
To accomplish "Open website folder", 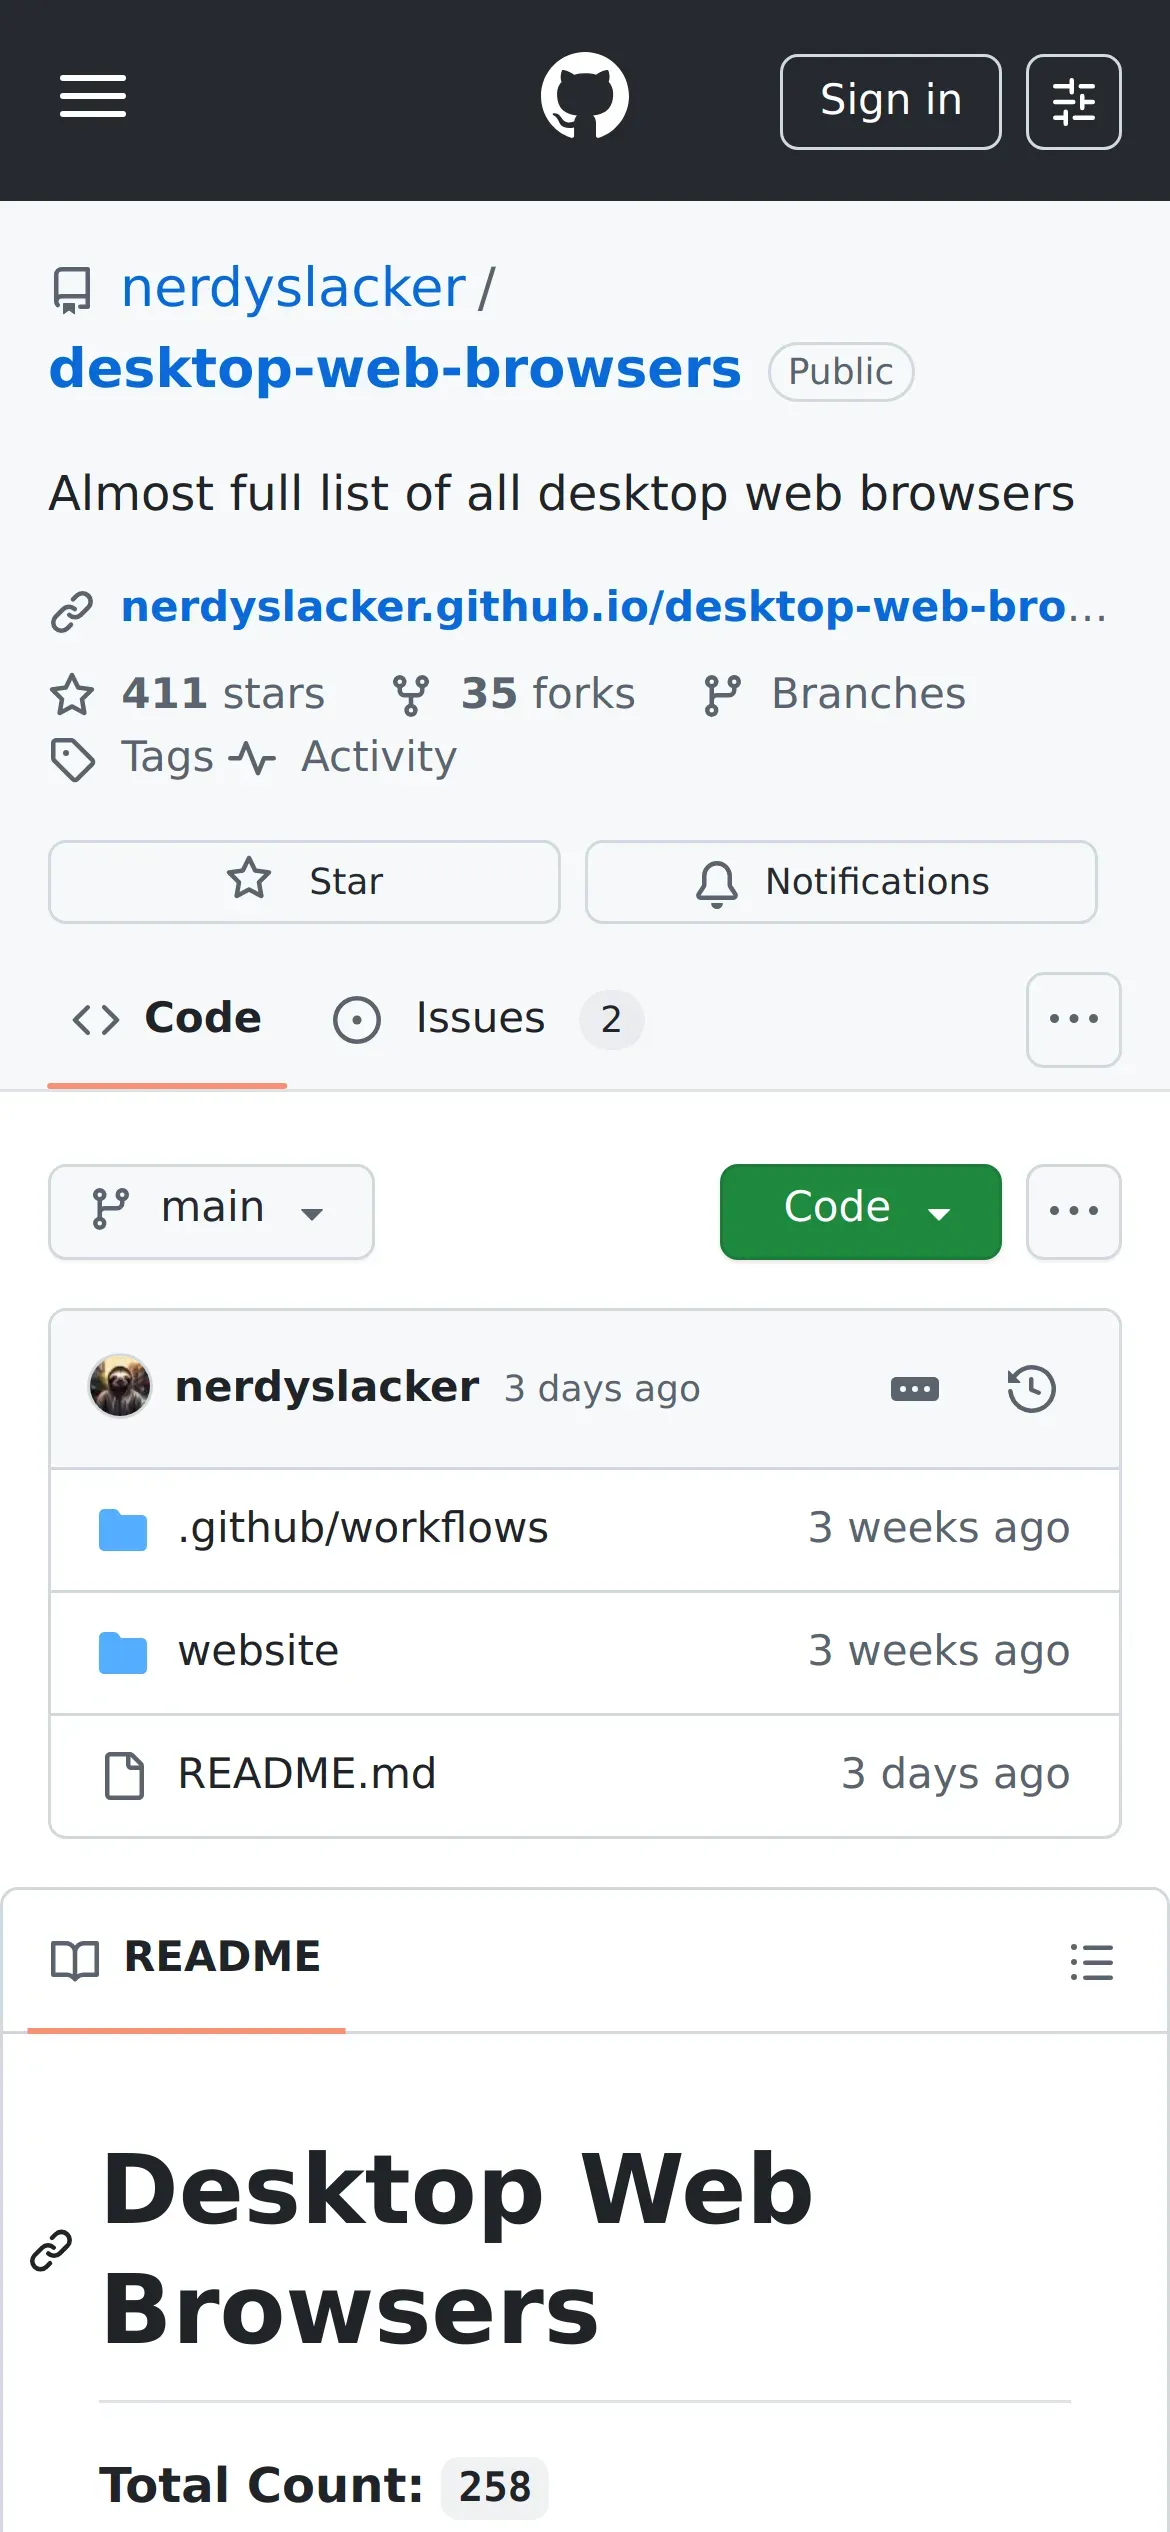I will click(x=258, y=1651).
